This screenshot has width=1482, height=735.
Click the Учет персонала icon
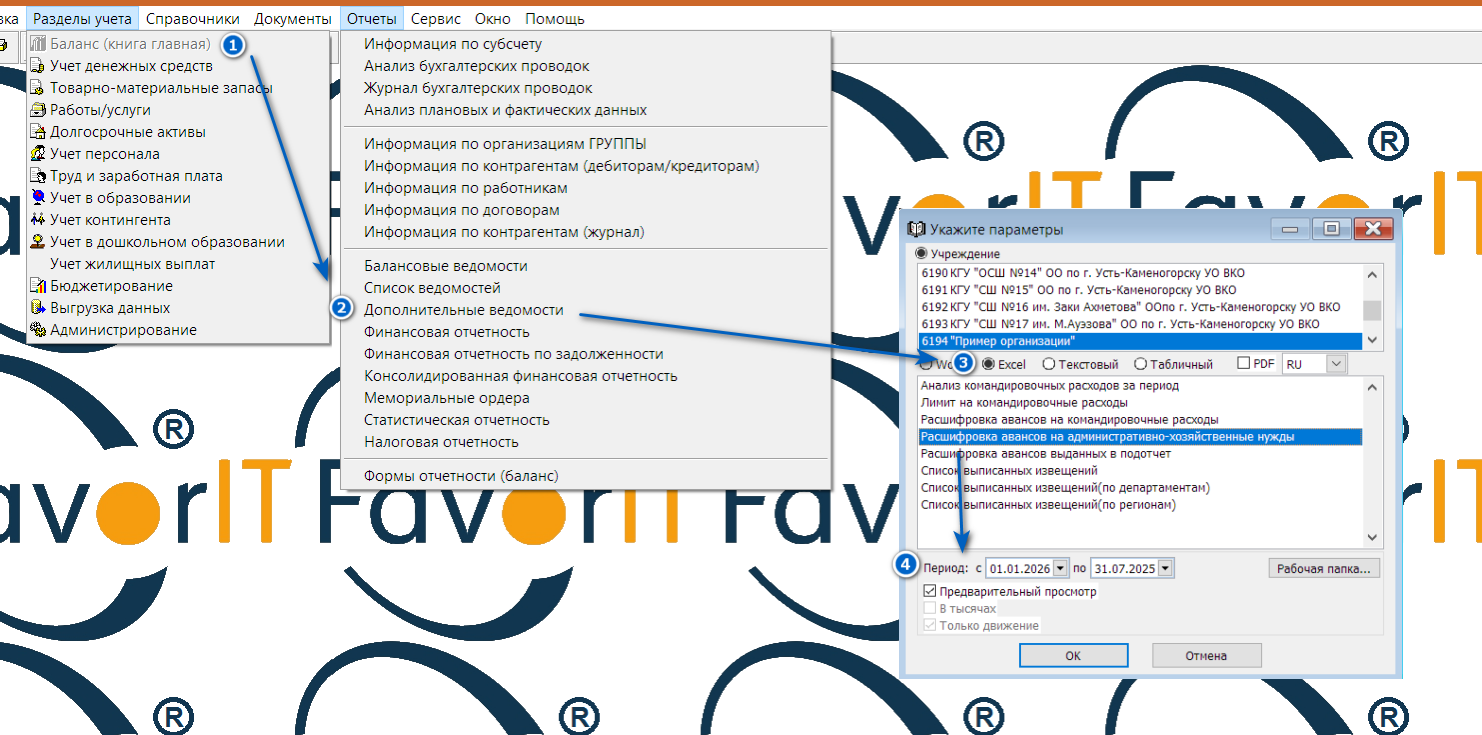tap(39, 154)
